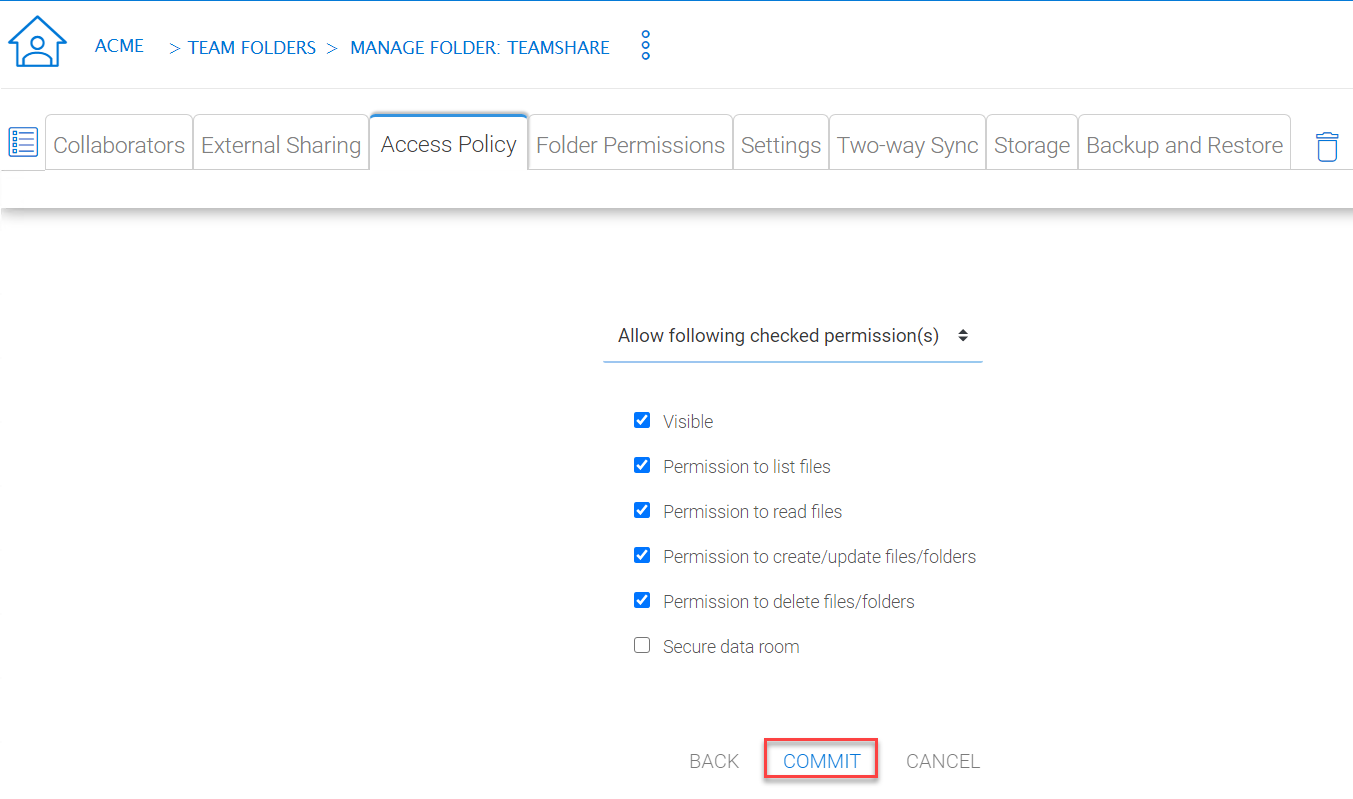Toggle Permission to list files checkbox
This screenshot has height=799, width=1353.
click(642, 465)
